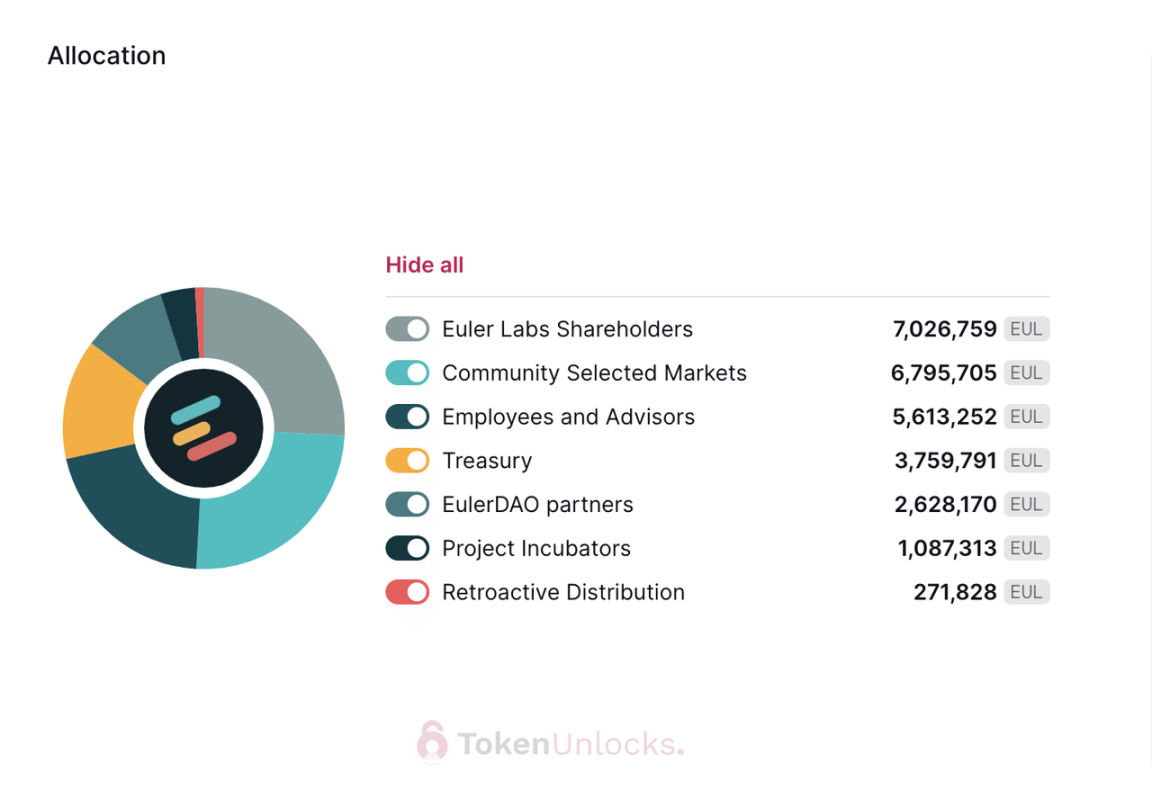Click the EUL badge next to 7,026,759
This screenshot has width=1152, height=808.
(1026, 329)
